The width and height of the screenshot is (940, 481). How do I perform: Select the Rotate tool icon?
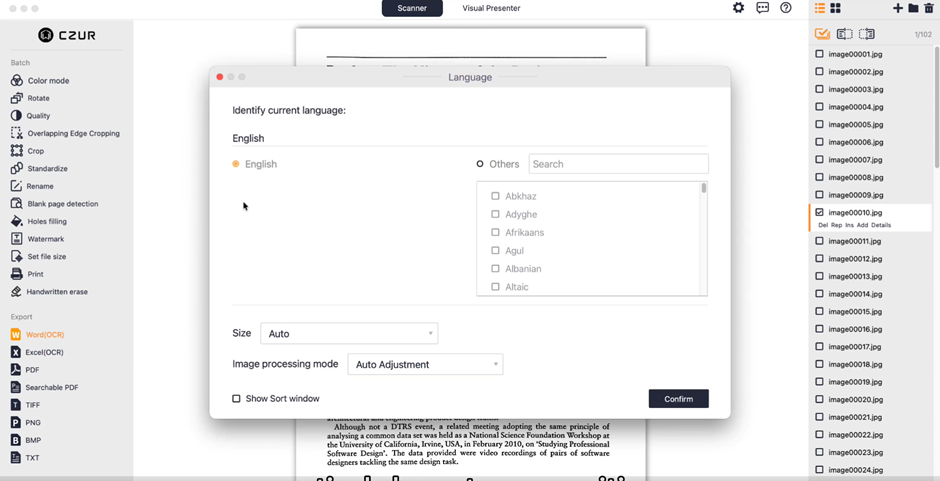(16, 98)
